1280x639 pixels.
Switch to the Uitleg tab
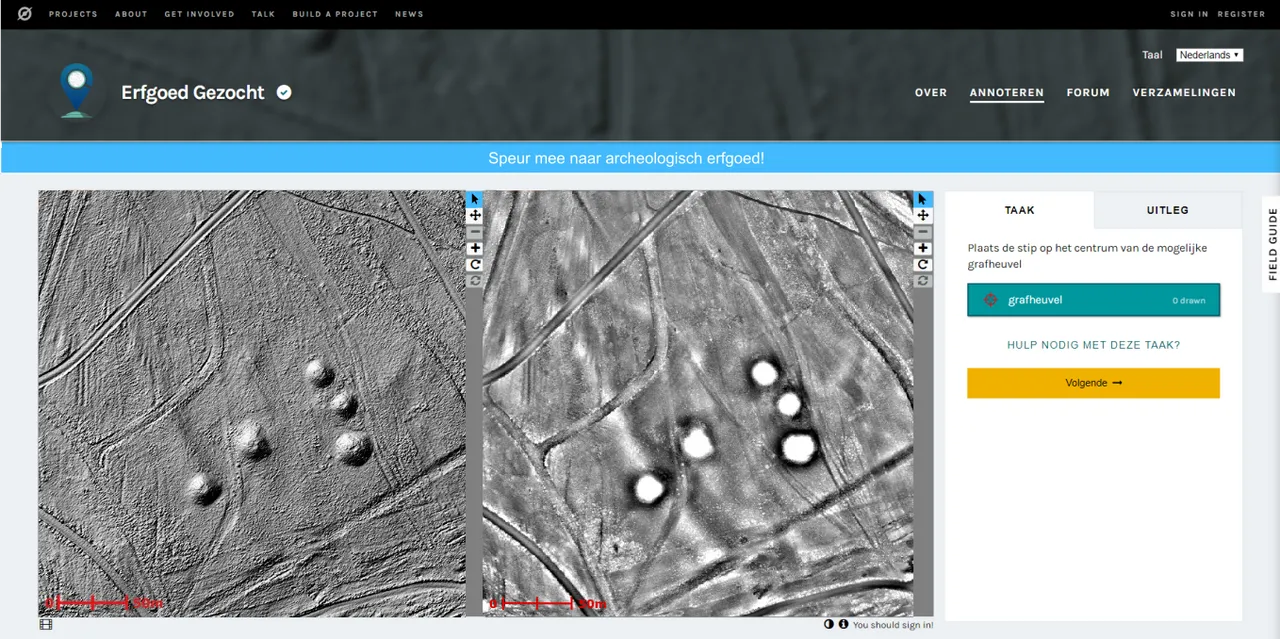click(1167, 210)
